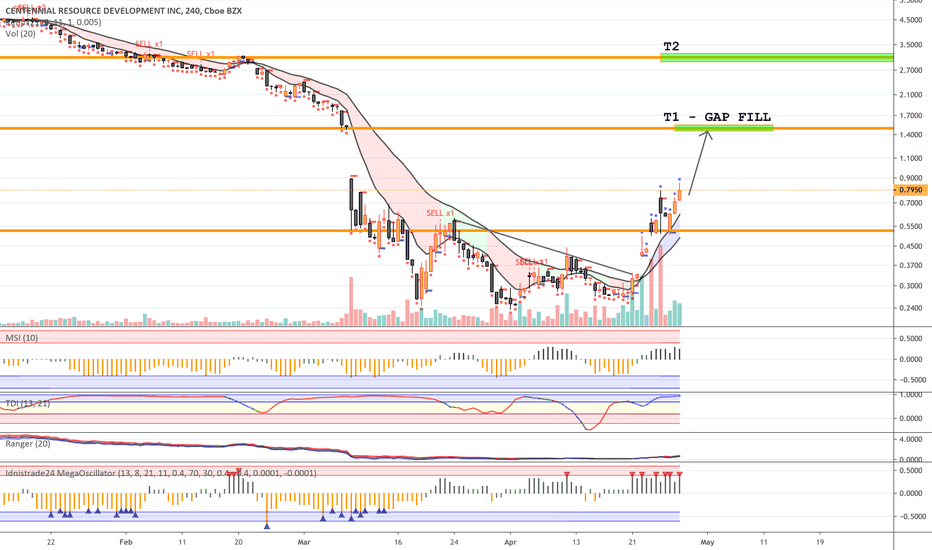
Task: Click the Idnistrade24 MegaOscillator indicator label
Action: pyautogui.click(x=161, y=473)
